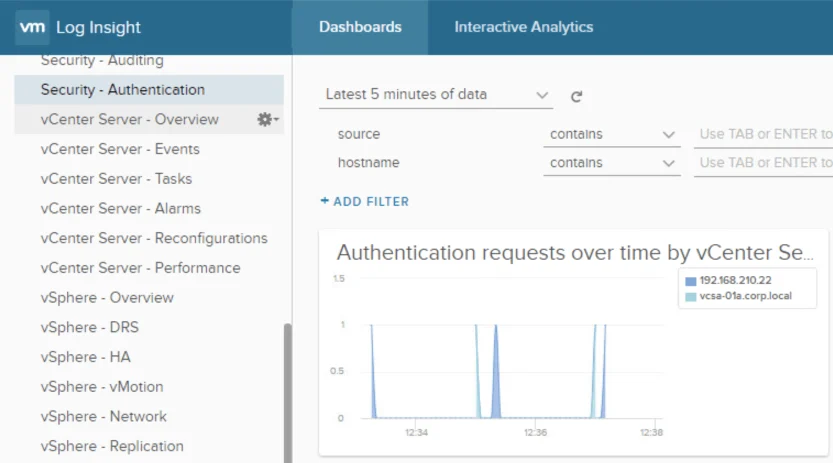Toggle vcsa-01a.corp.local legend swatch
This screenshot has height=463, width=833.
[691, 297]
